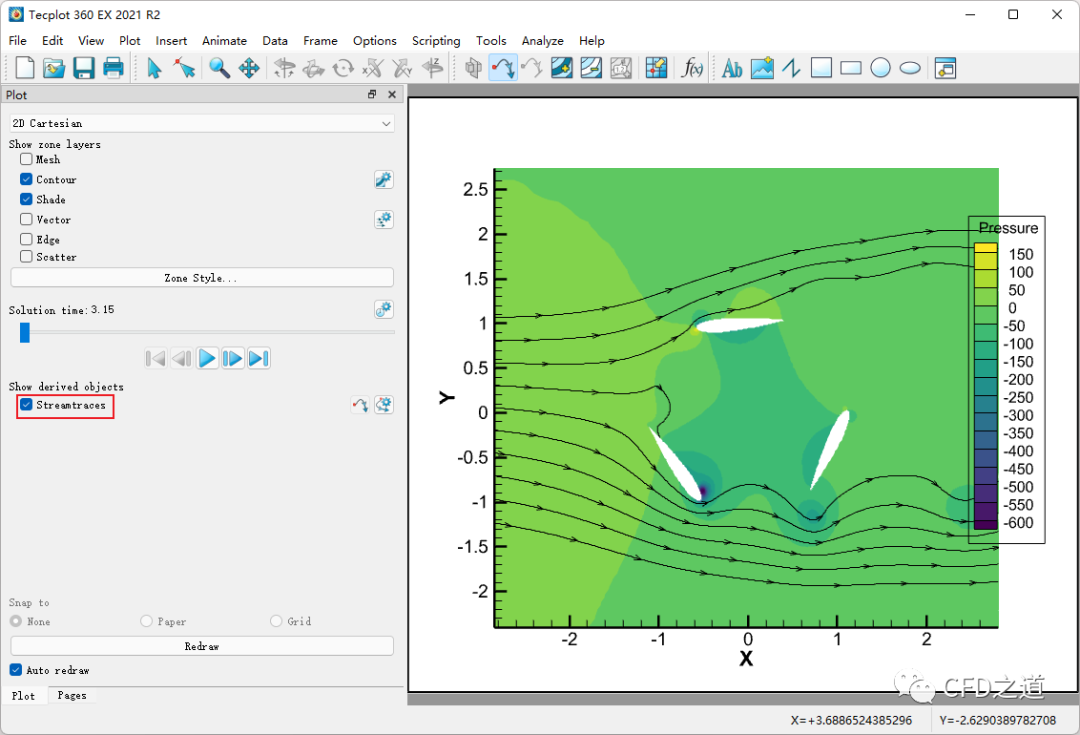Screen dimensions: 1080x735
Task: Select the Grid snap radio button
Action: [277, 621]
